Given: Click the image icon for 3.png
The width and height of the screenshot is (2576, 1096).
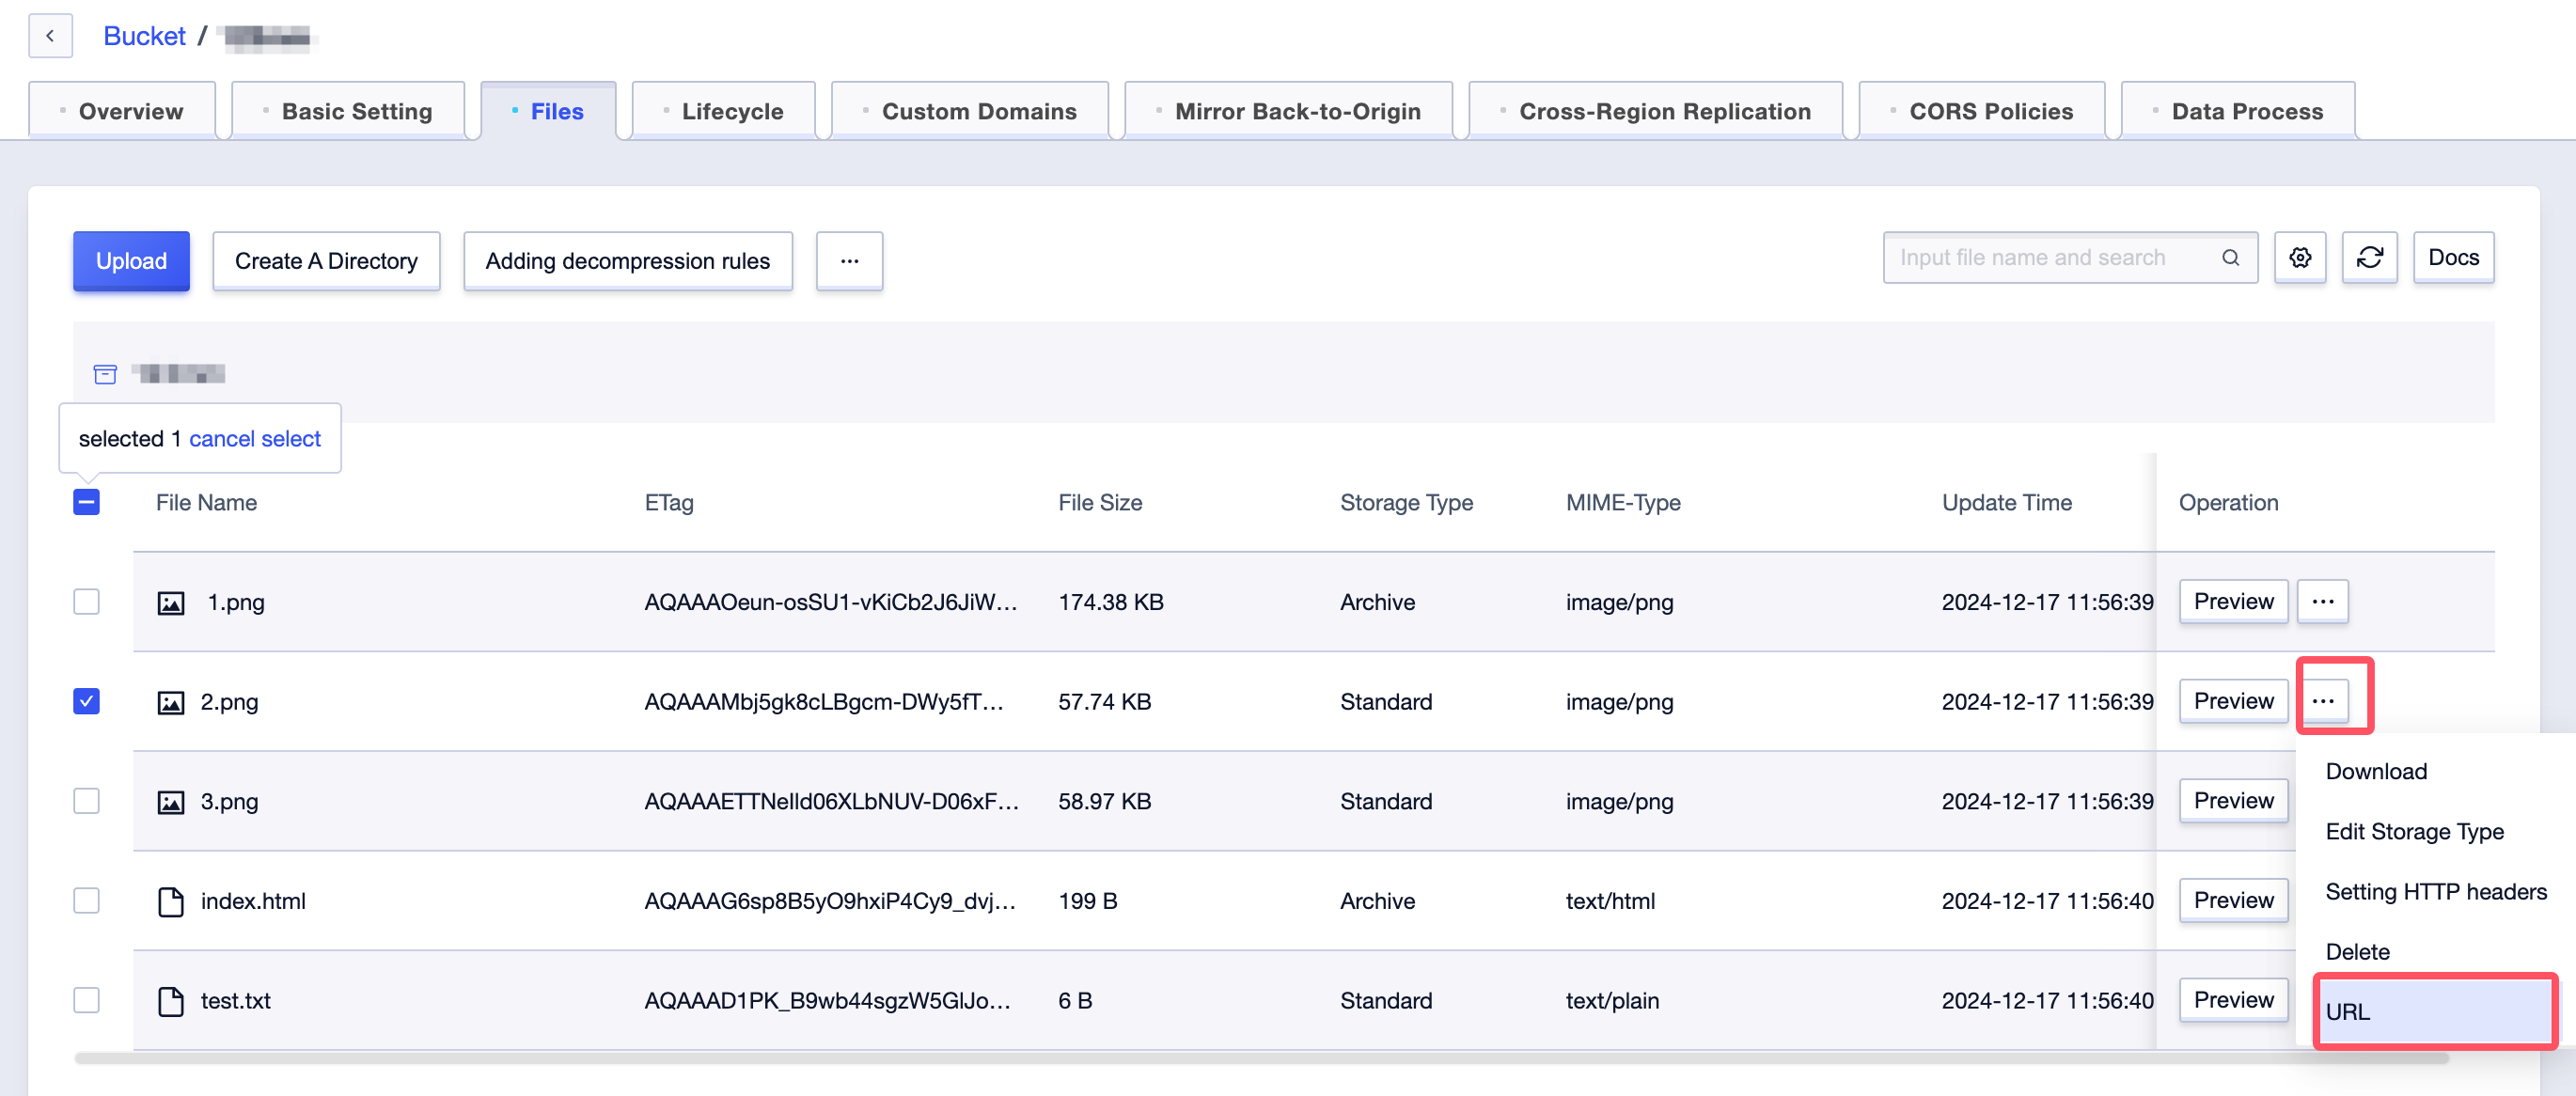Looking at the screenshot, I should 171,802.
